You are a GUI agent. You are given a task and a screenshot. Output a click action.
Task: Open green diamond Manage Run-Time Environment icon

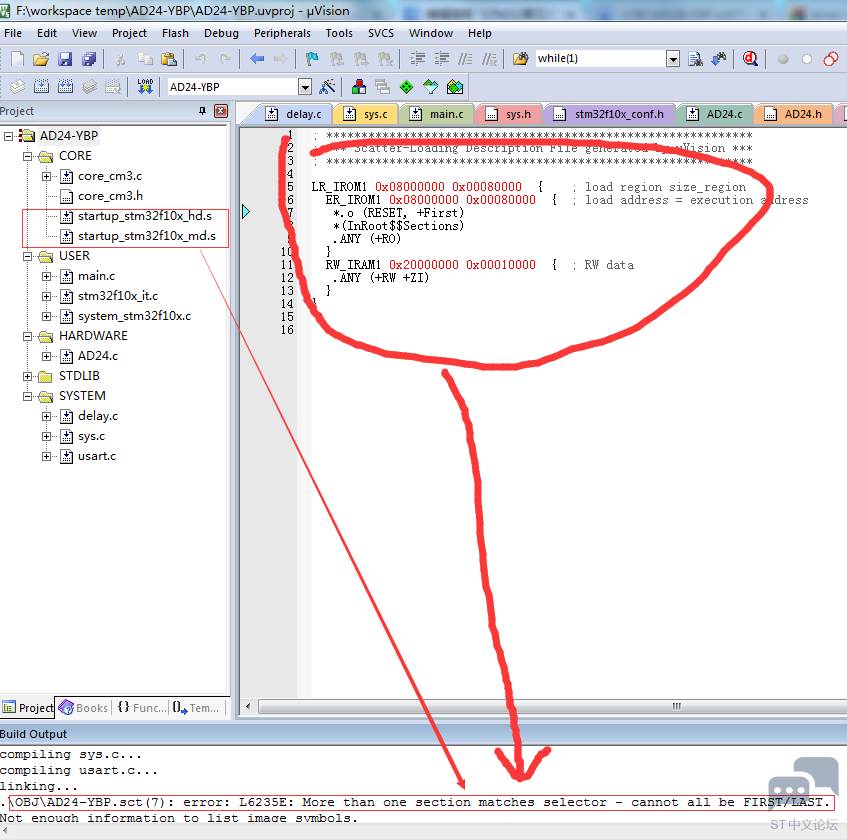[x=406, y=86]
